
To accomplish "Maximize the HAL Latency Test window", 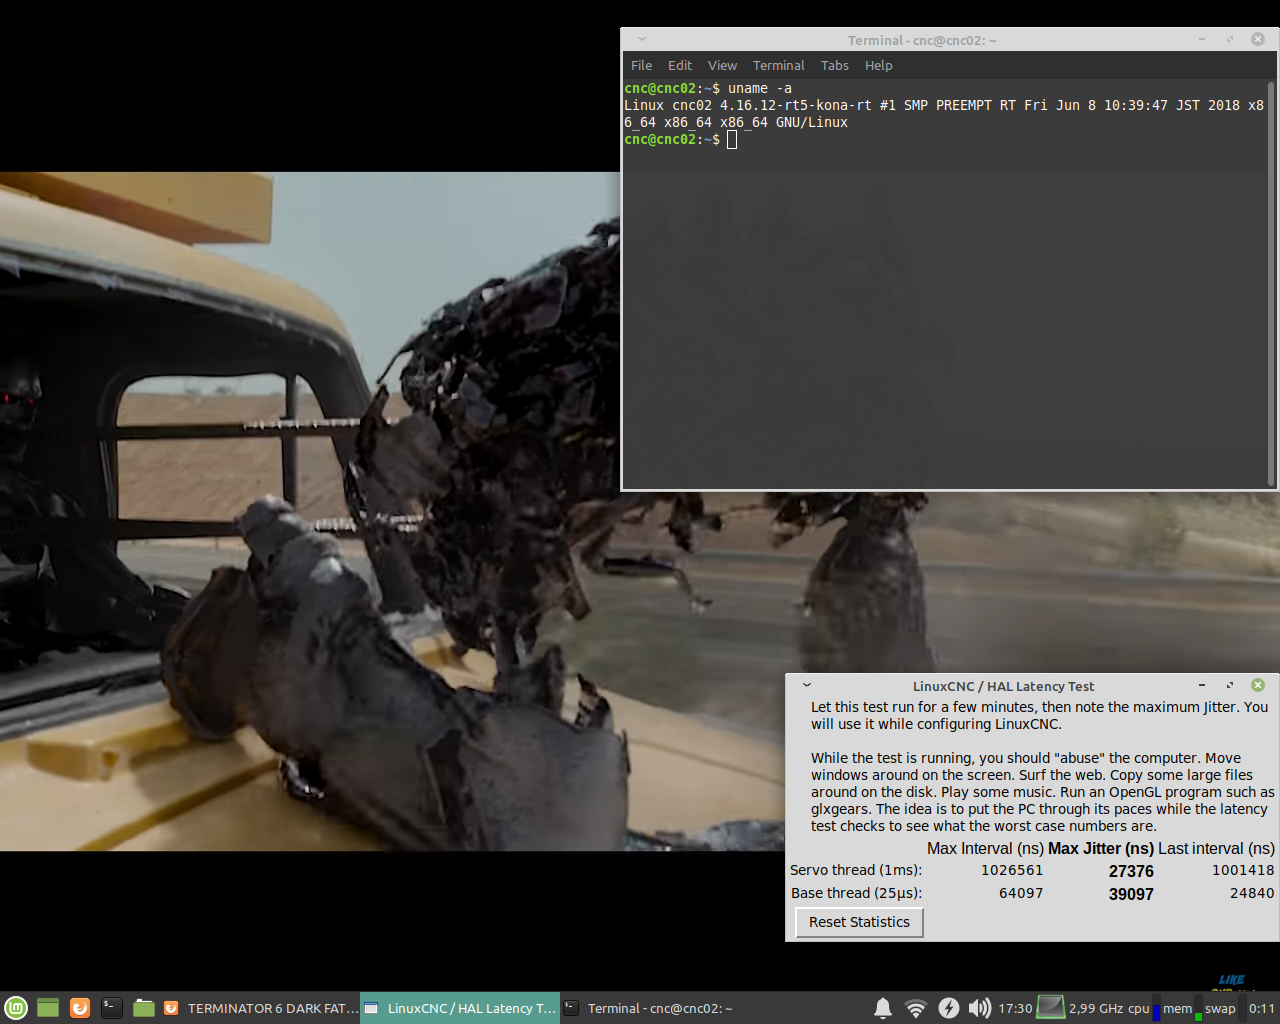I will [x=1230, y=685].
